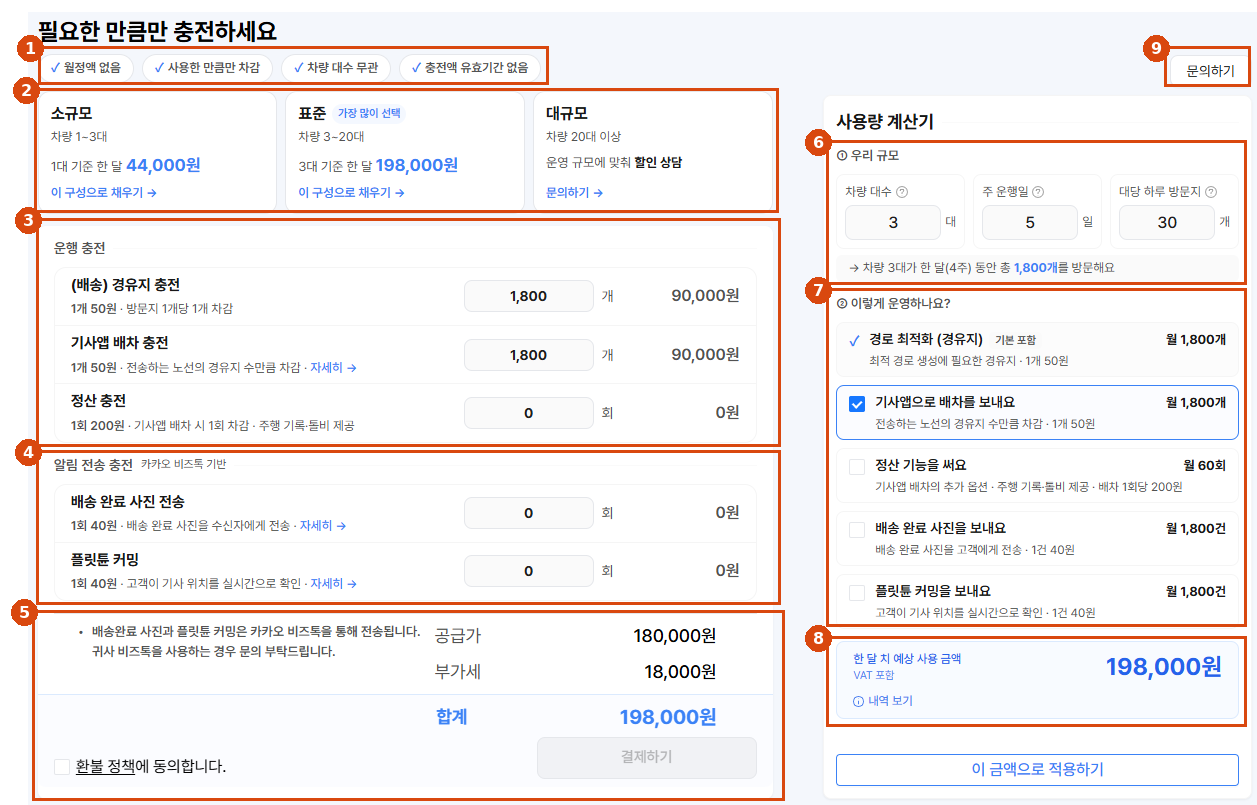This screenshot has width=1257, height=805.
Task: Click the 기본 포함 badge
Action: (x=1016, y=340)
